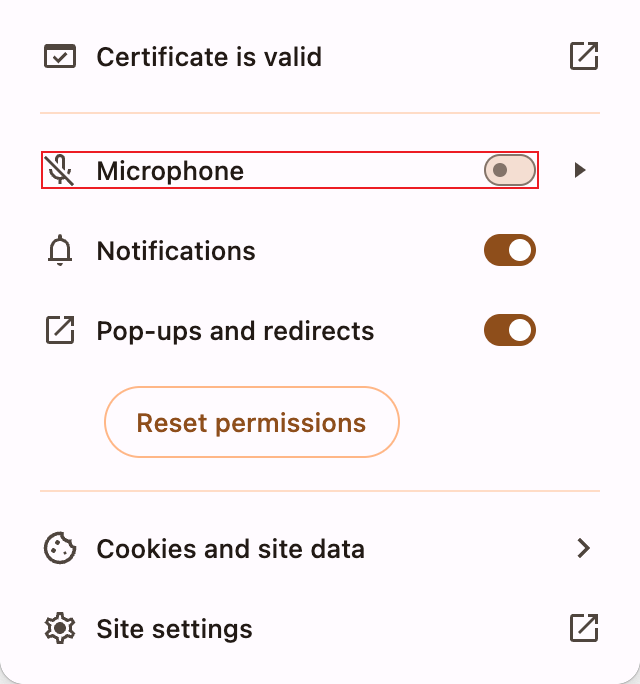
Task: Click the muted microphone icon
Action: click(x=60, y=171)
